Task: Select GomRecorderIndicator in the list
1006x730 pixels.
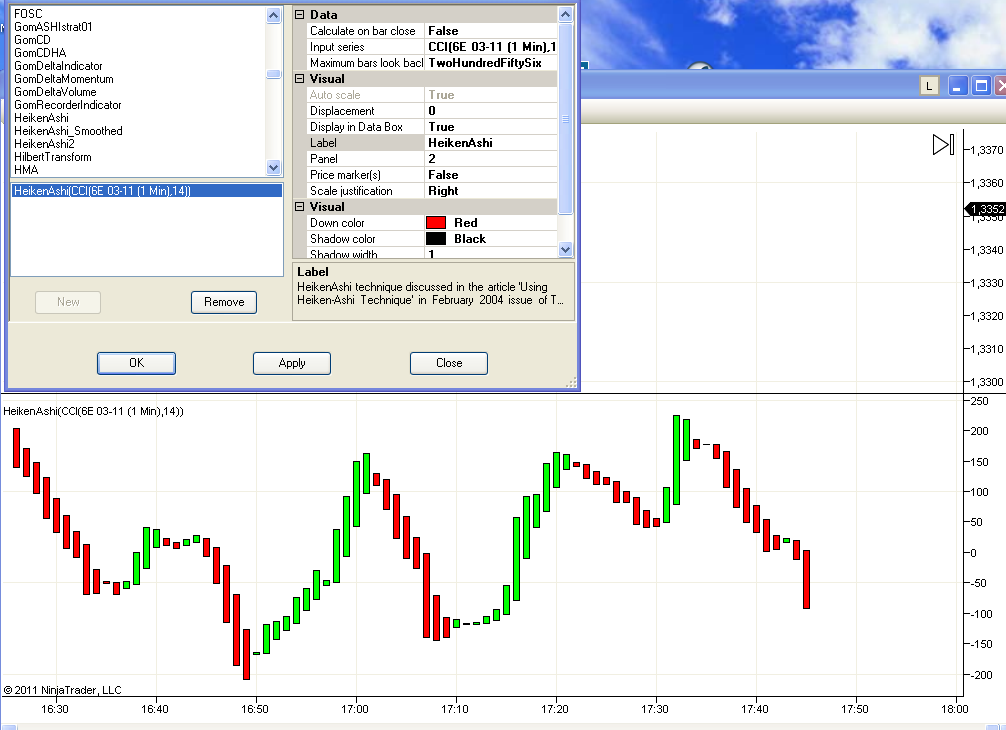Action: coord(67,105)
